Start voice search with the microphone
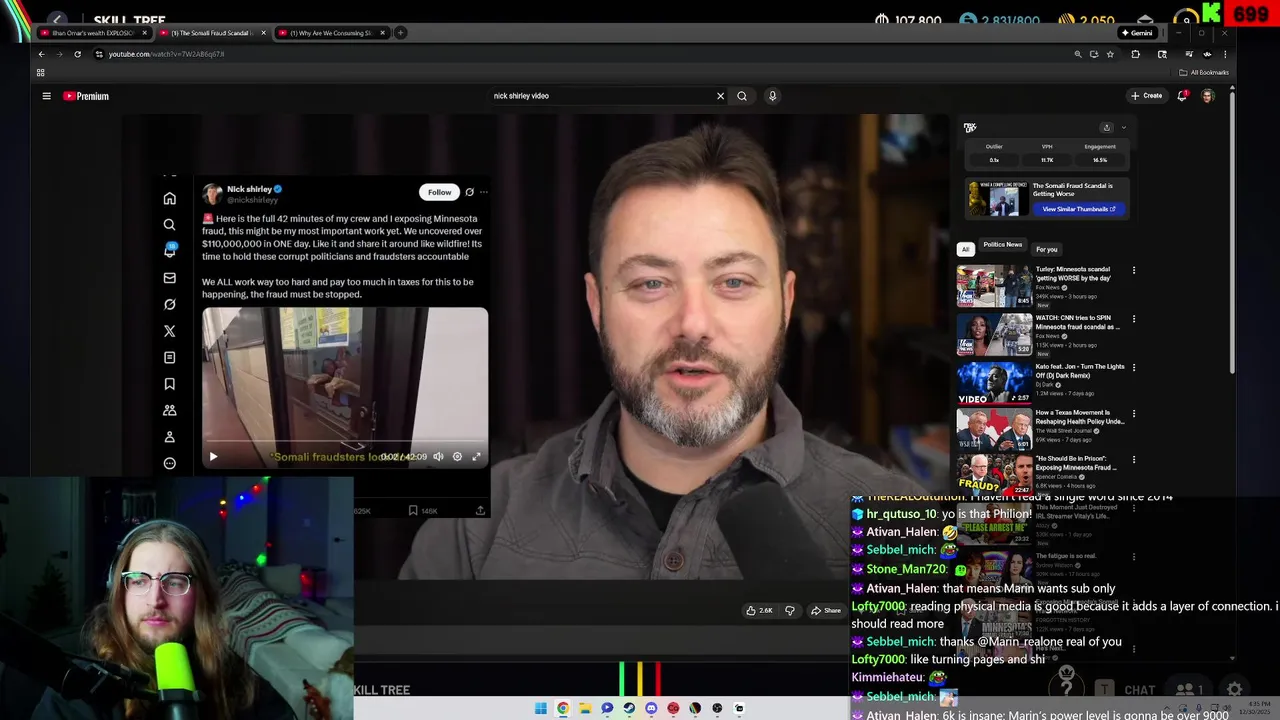 pyautogui.click(x=772, y=96)
